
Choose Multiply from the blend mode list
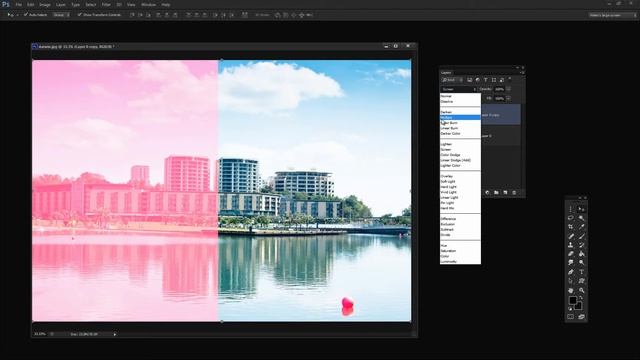(x=460, y=118)
